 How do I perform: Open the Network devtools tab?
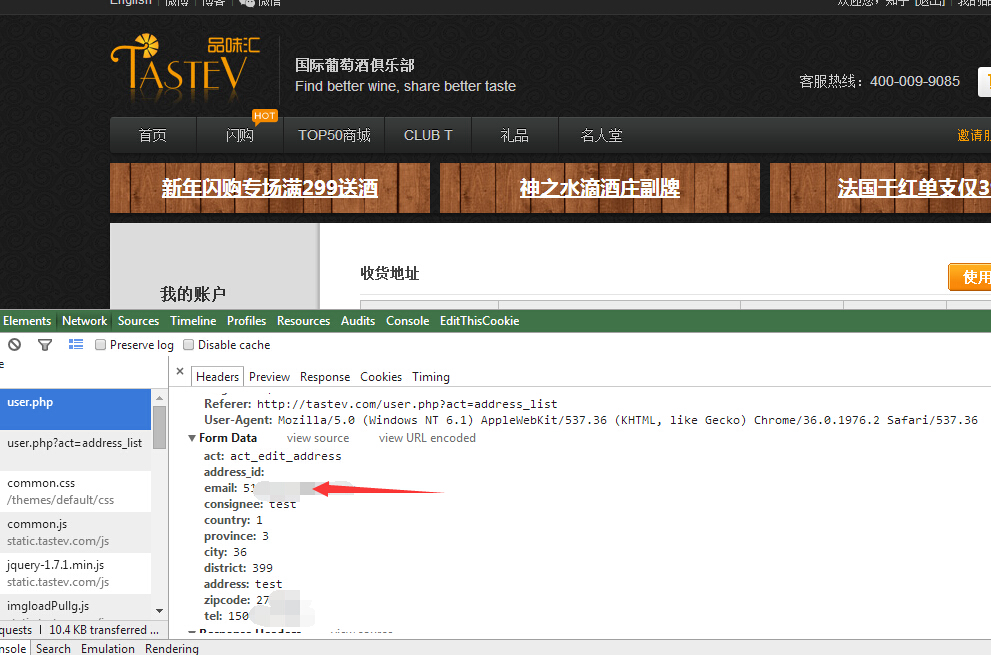(x=84, y=321)
